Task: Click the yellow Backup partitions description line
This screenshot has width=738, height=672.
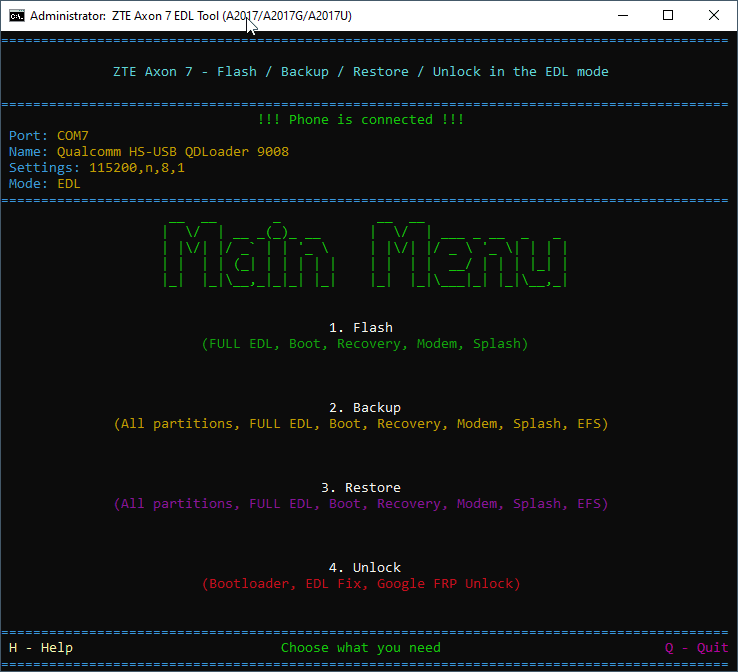Action: 361,424
